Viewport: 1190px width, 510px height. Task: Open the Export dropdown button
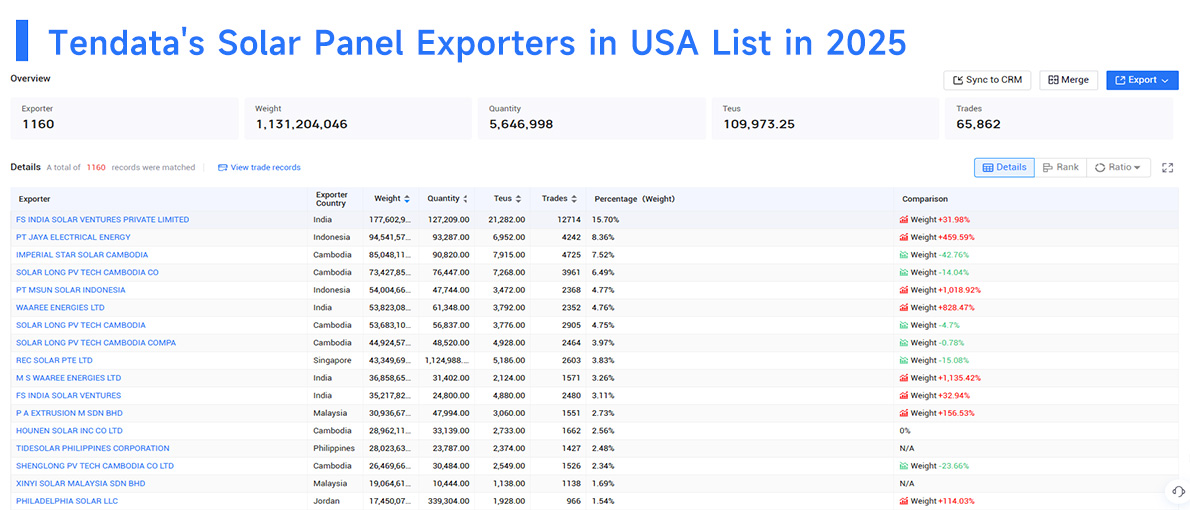(1141, 80)
